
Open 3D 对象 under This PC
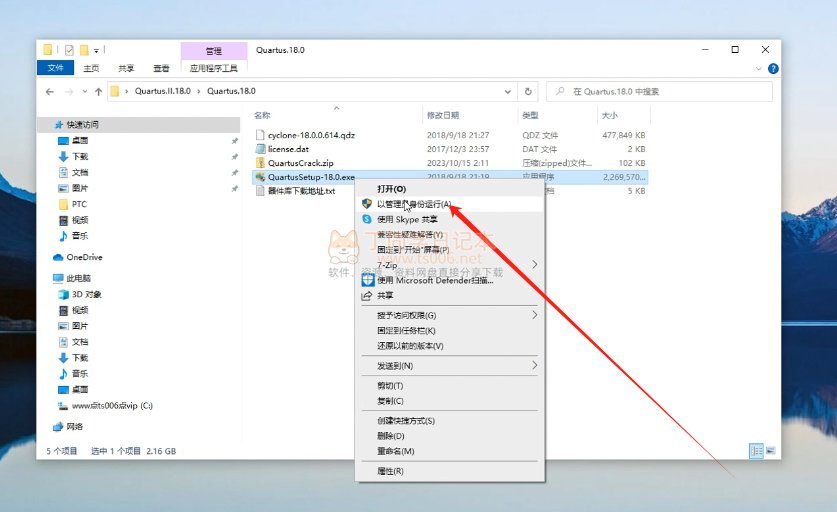pos(86,294)
